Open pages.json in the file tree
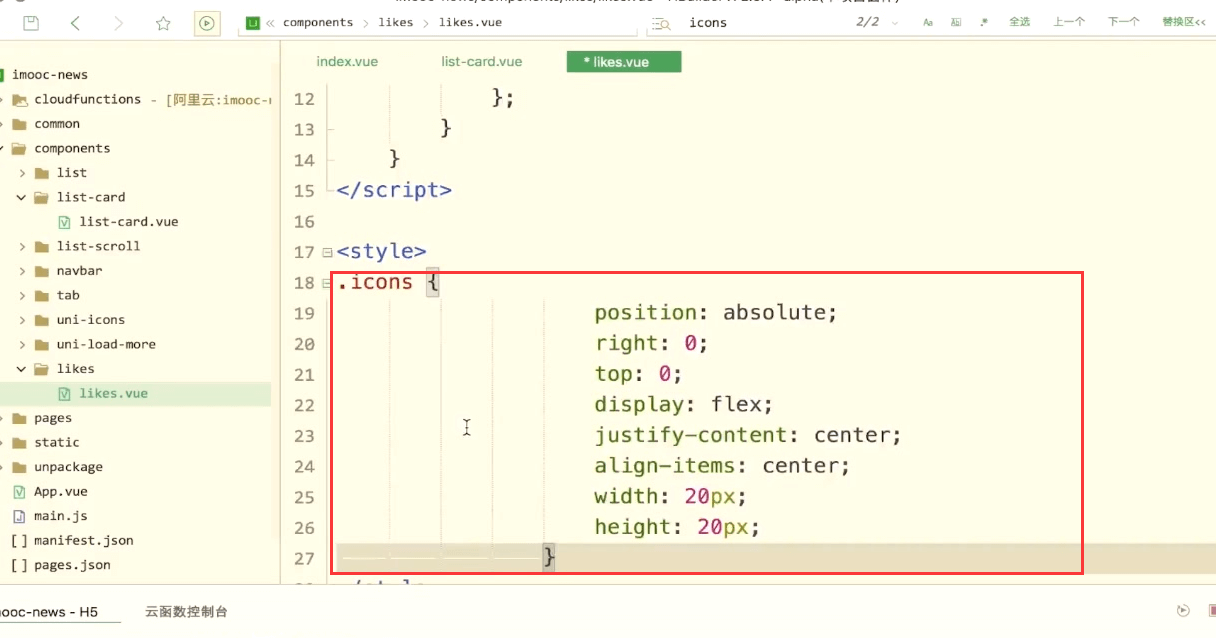This screenshot has width=1216, height=638. point(72,565)
